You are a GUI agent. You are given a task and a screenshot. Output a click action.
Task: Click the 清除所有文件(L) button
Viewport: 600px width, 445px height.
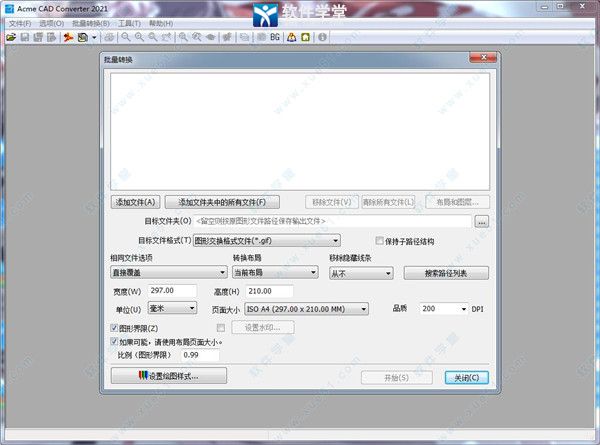(x=388, y=202)
